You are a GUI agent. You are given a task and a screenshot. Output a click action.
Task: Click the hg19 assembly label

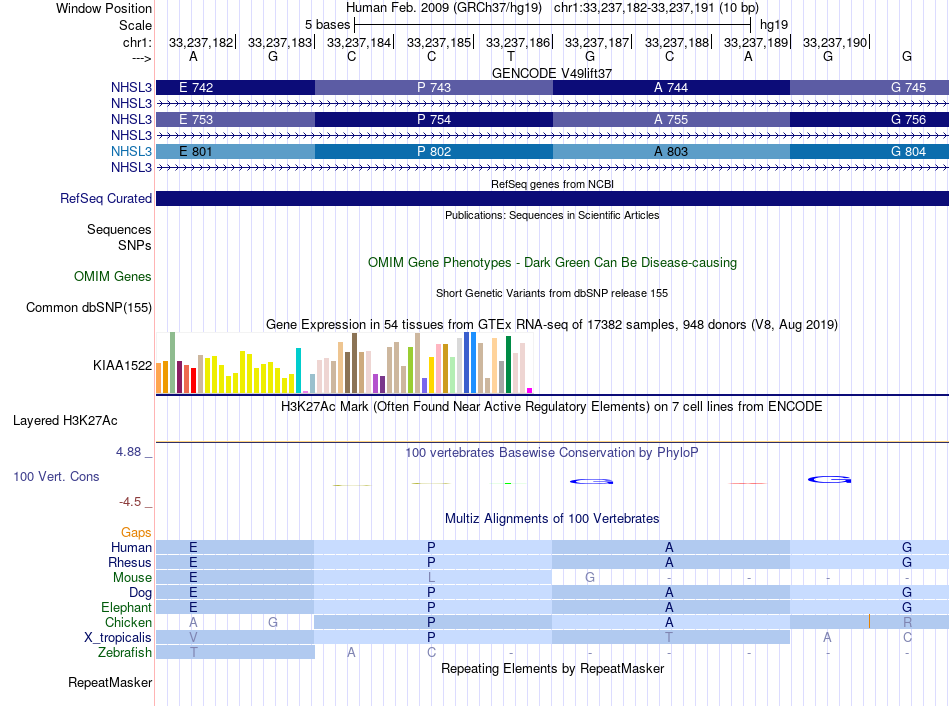point(774,25)
